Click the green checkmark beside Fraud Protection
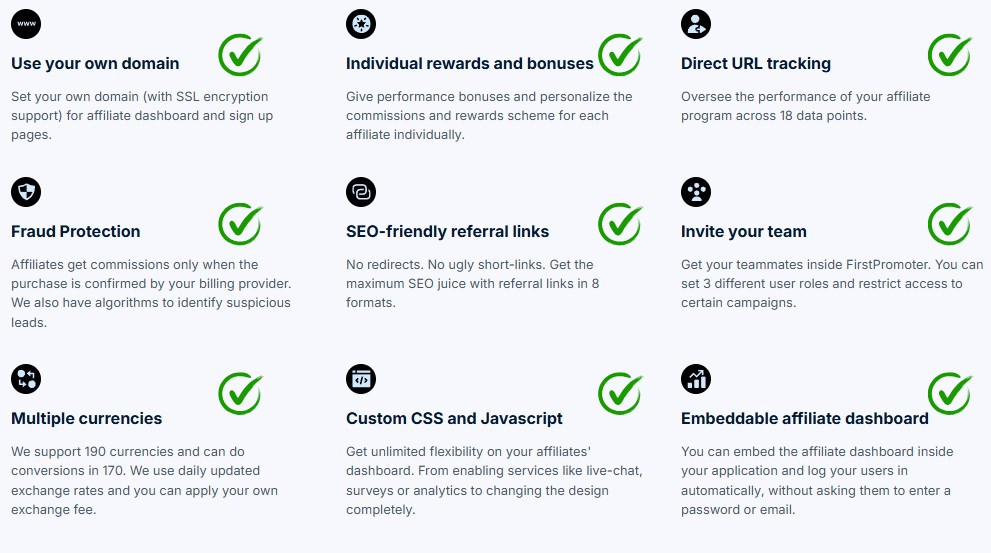 coord(240,224)
